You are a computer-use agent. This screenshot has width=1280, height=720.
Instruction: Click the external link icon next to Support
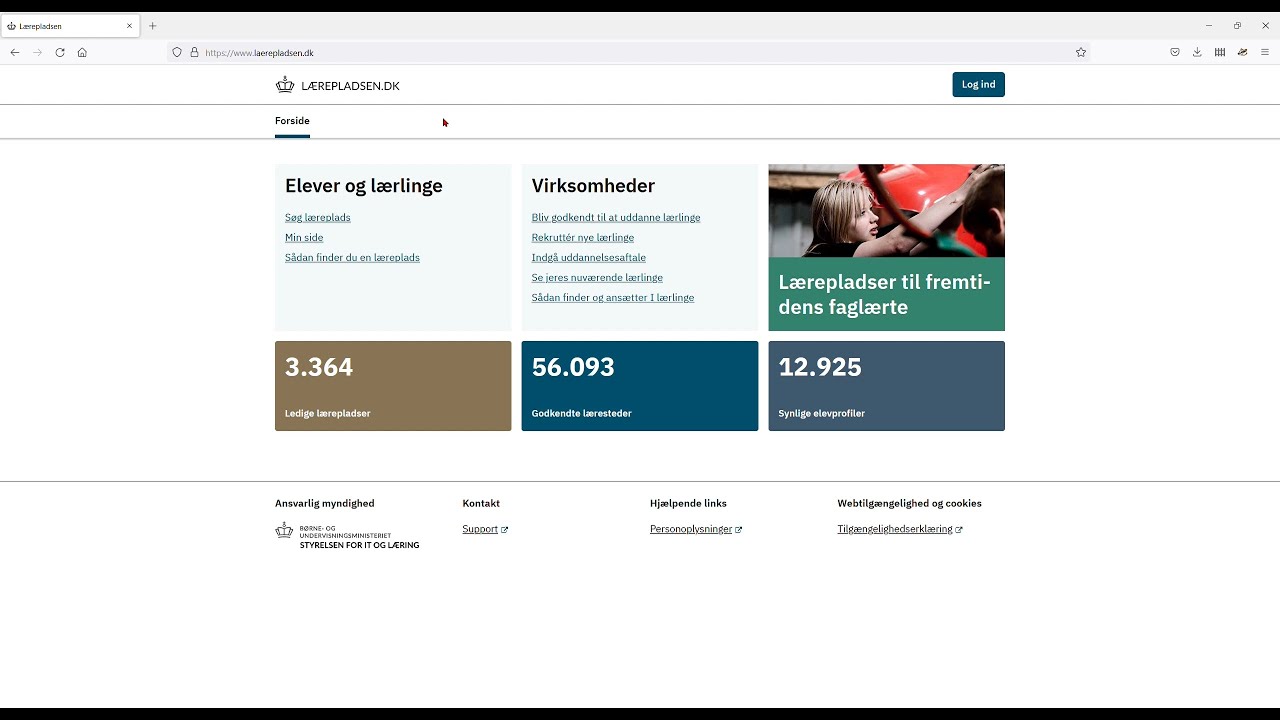click(x=504, y=530)
